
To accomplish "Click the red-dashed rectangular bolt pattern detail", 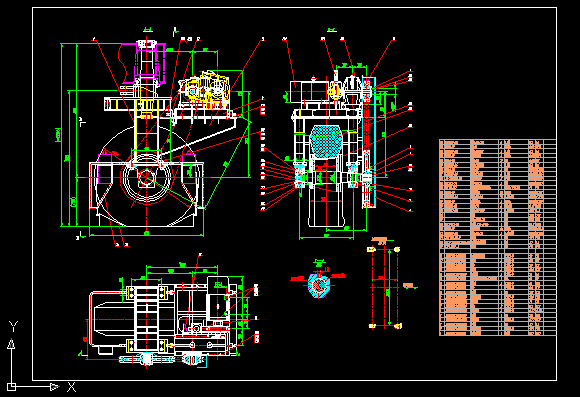I will click(x=385, y=287).
